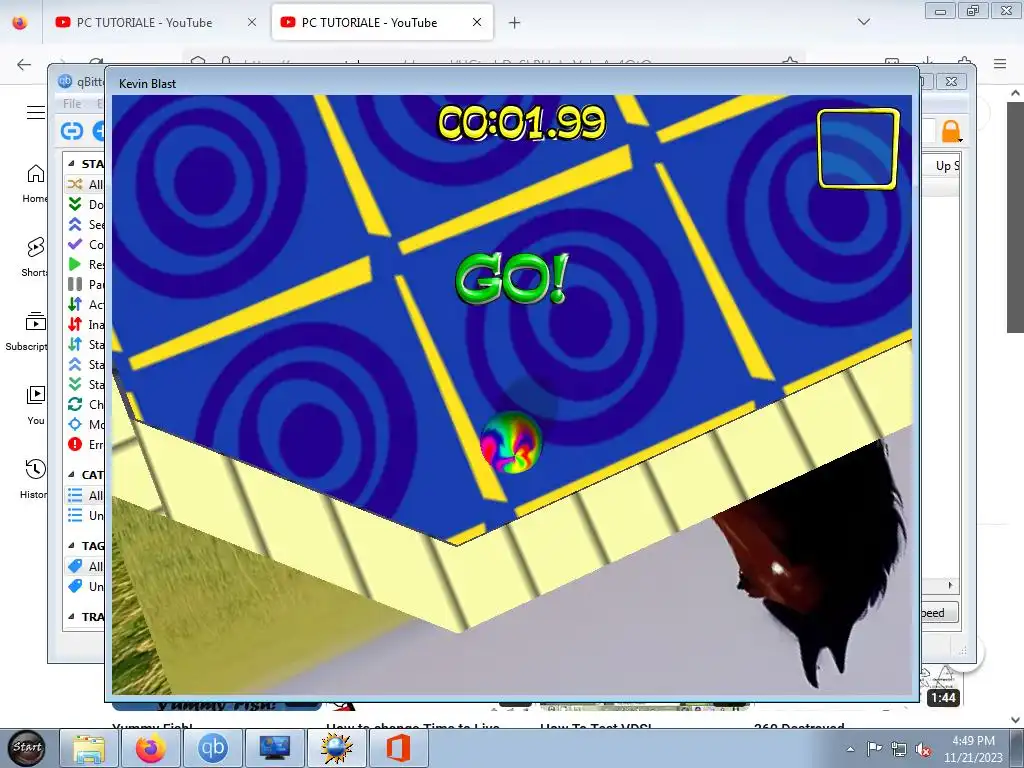Screen dimensions: 1024x768
Task: Select Inactive filter with red arrows
Action: (x=85, y=325)
